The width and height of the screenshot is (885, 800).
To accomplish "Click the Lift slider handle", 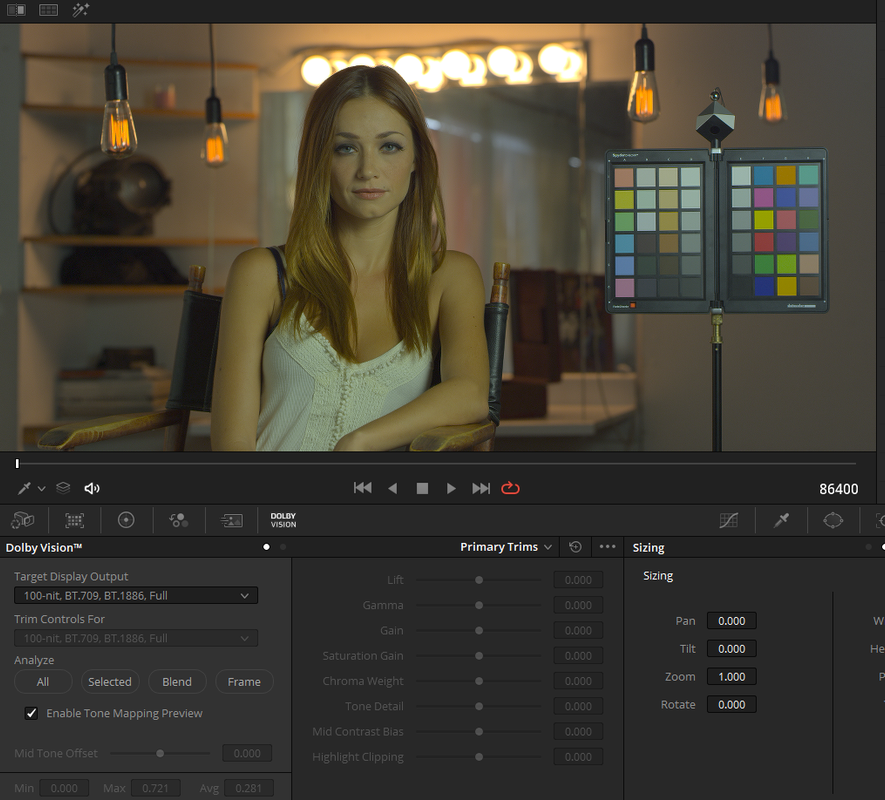I will coord(479,580).
